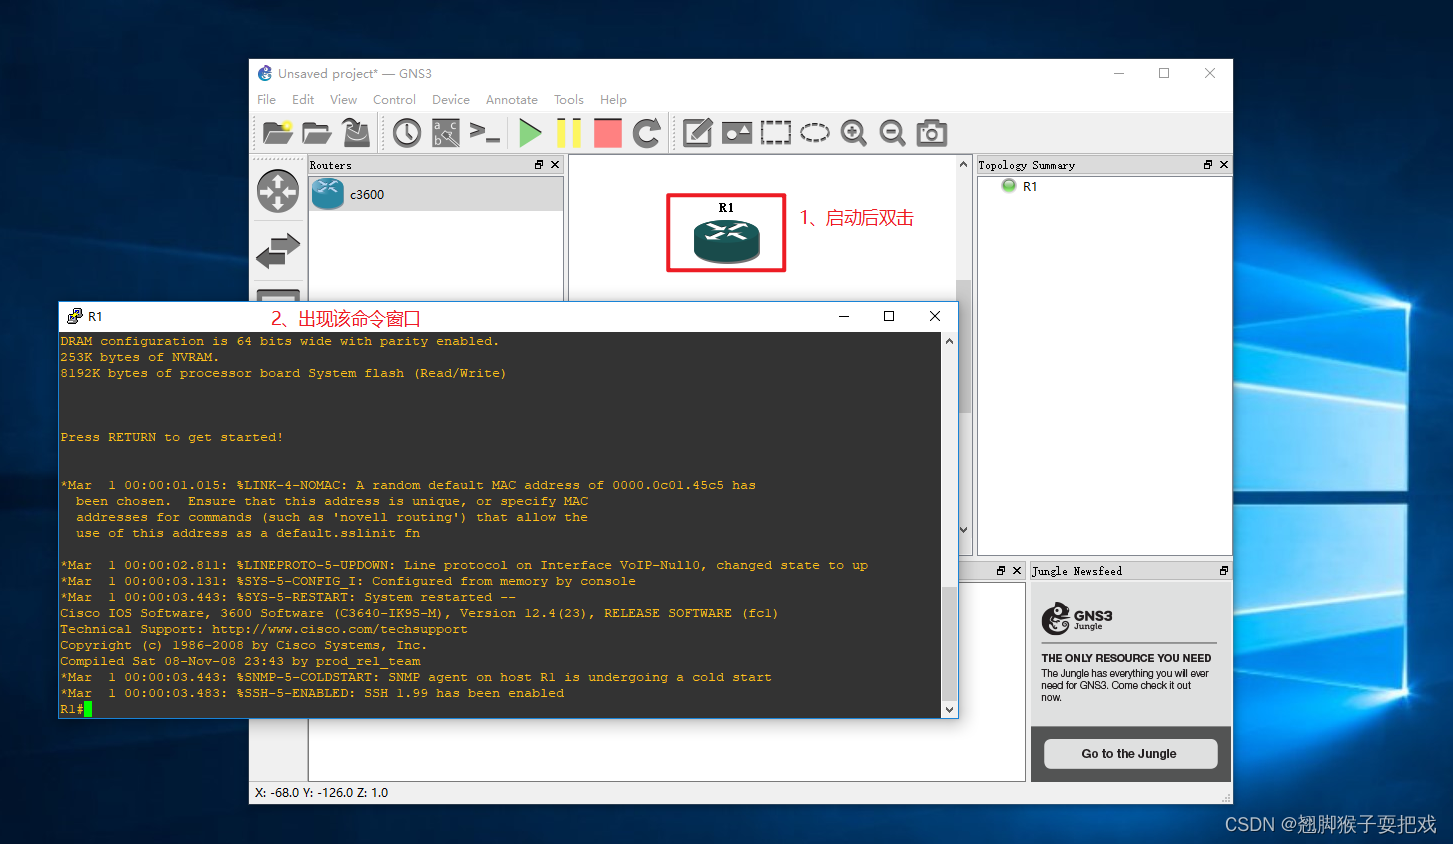Click the R1# prompt in terminal
Screen dimensions: 1453x844
pos(72,709)
